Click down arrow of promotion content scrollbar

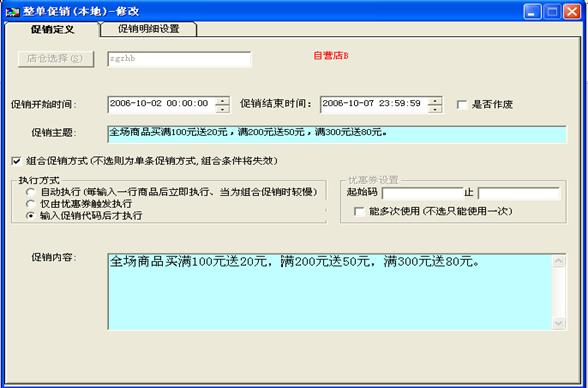[558, 323]
